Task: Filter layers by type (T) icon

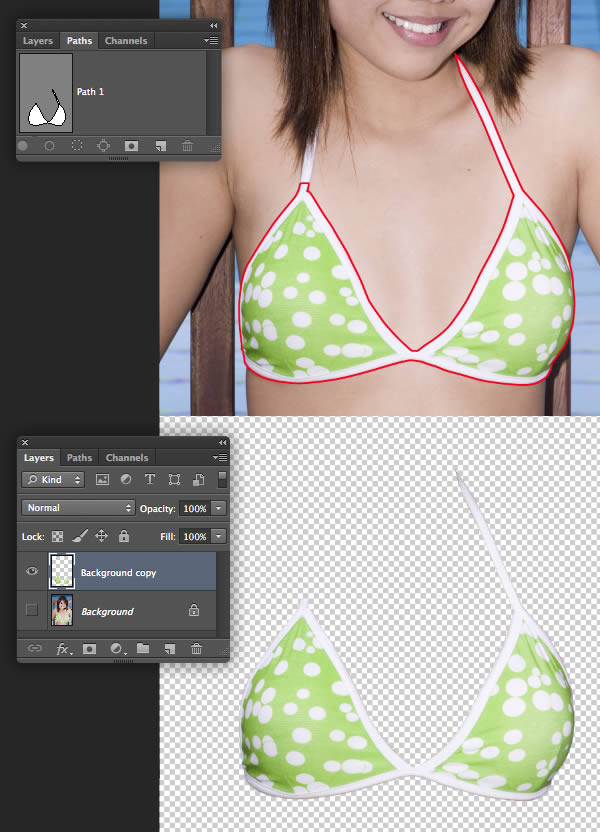Action: pos(150,480)
